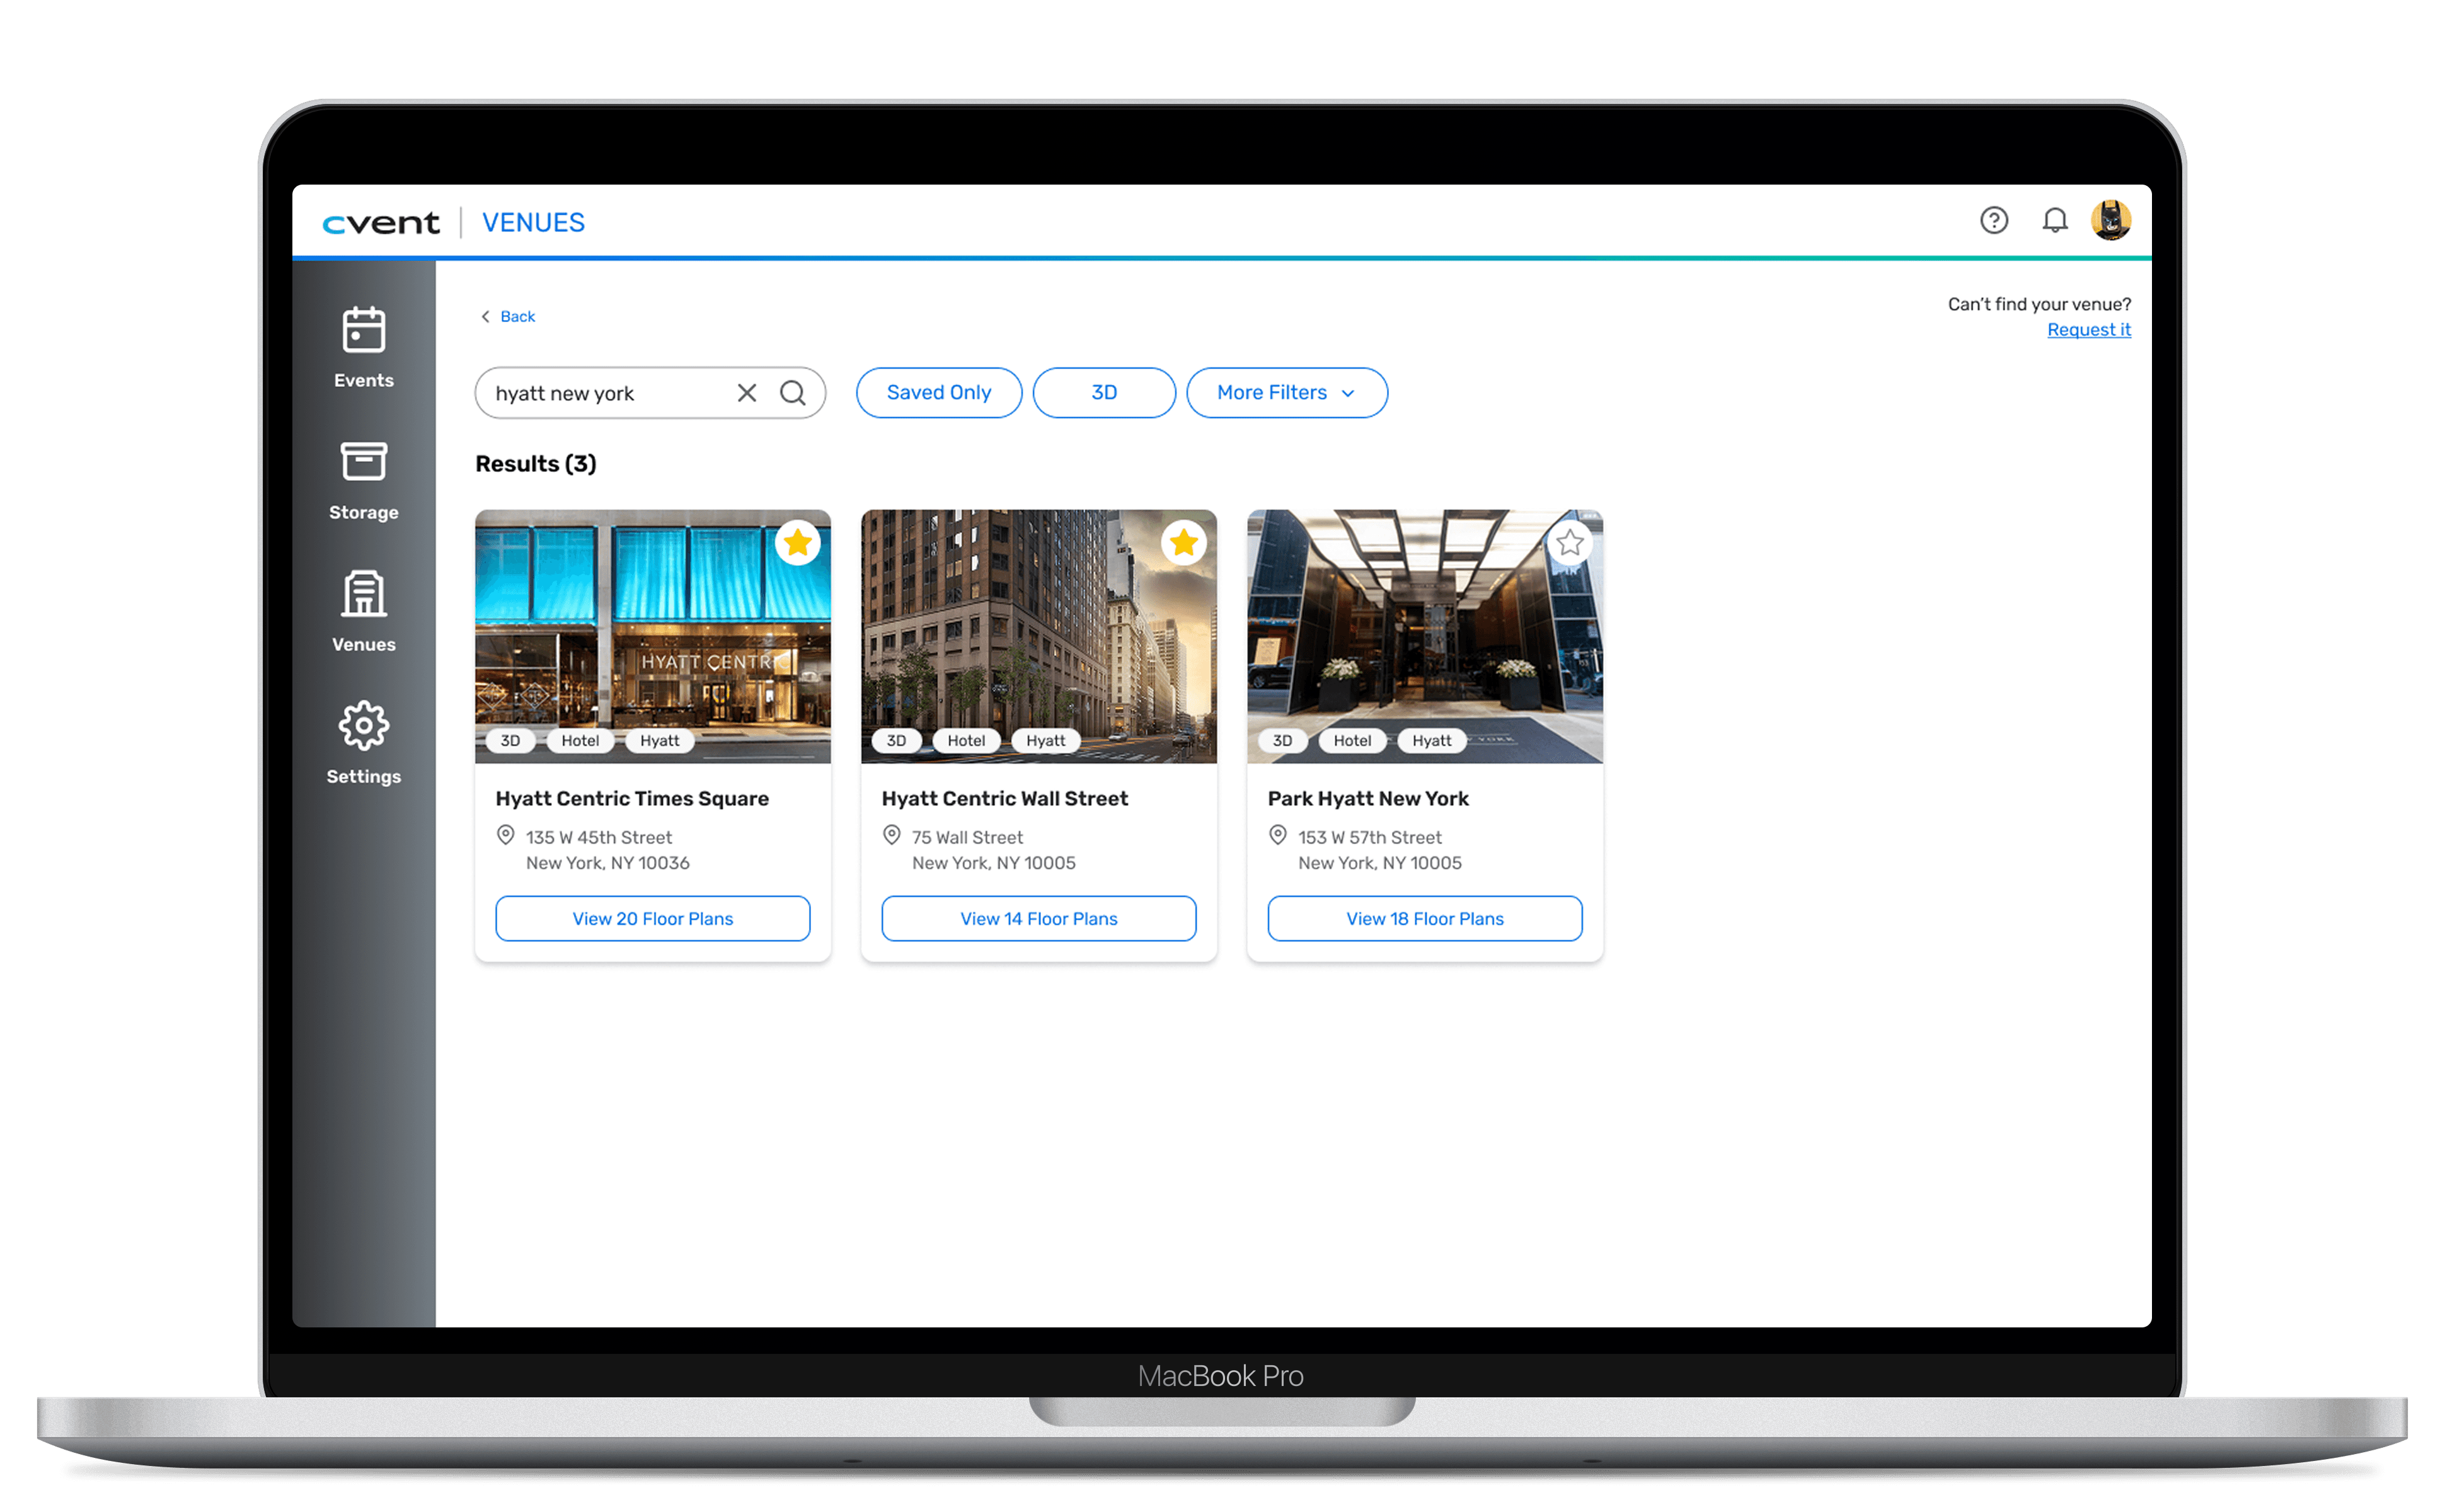Toggle the Saved Only filter
The width and height of the screenshot is (2445, 1512).
938,393
